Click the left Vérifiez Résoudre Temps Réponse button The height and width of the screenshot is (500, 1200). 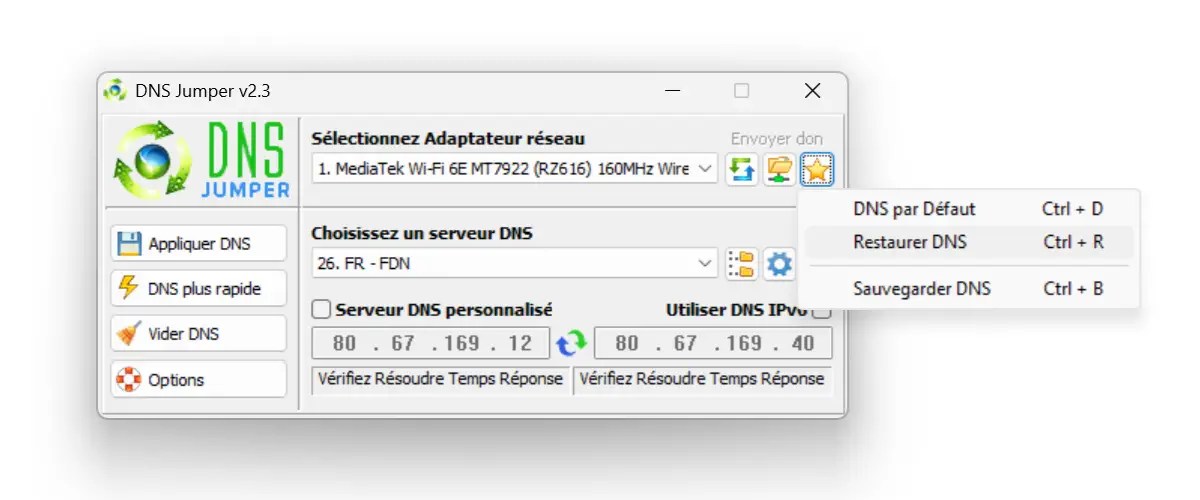441,379
